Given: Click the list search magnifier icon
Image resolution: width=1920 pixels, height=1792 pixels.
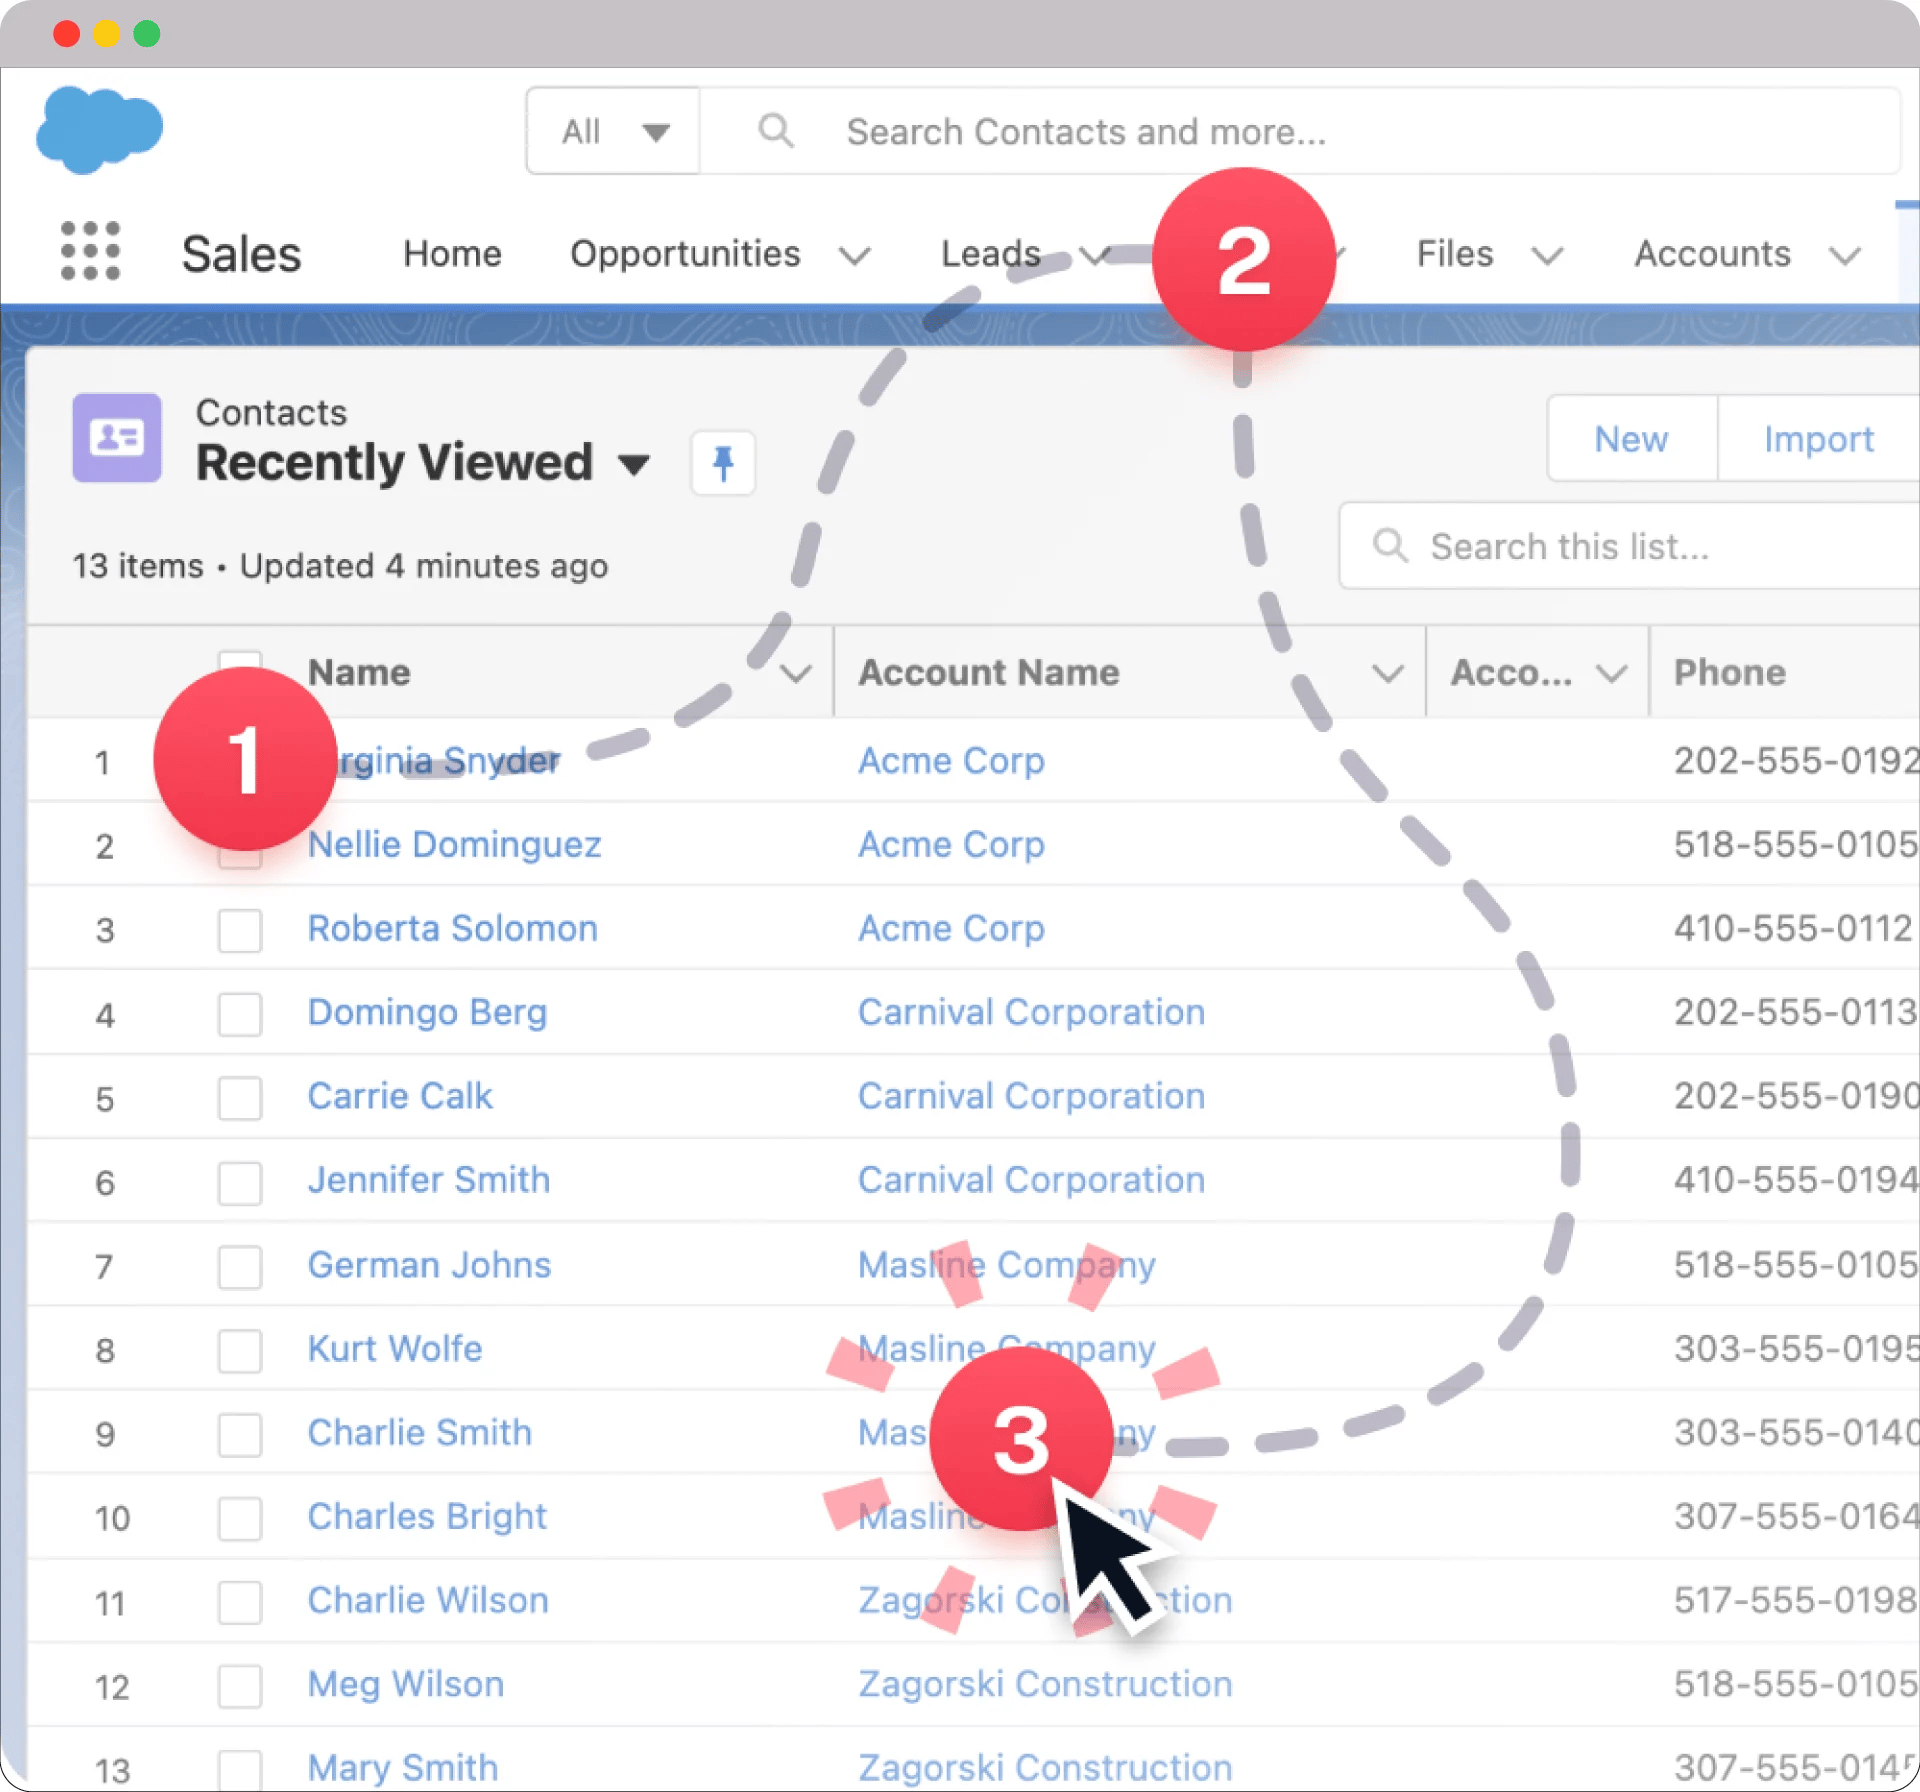Looking at the screenshot, I should pyautogui.click(x=1390, y=546).
